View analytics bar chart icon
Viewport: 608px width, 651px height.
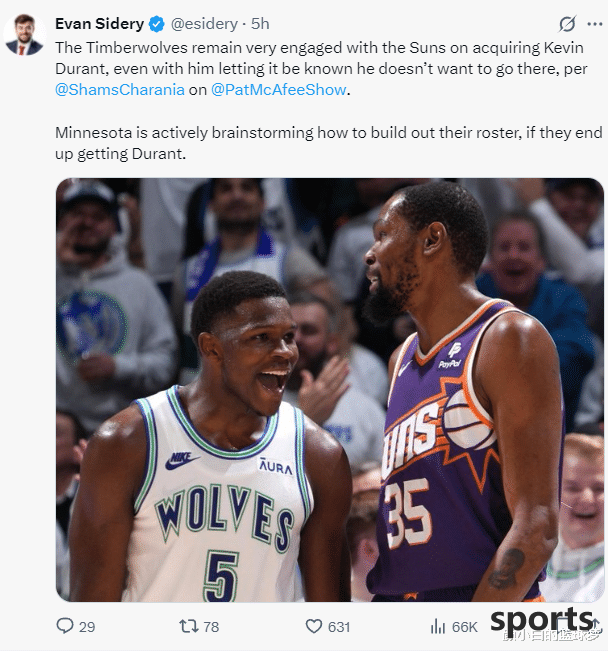pos(437,626)
